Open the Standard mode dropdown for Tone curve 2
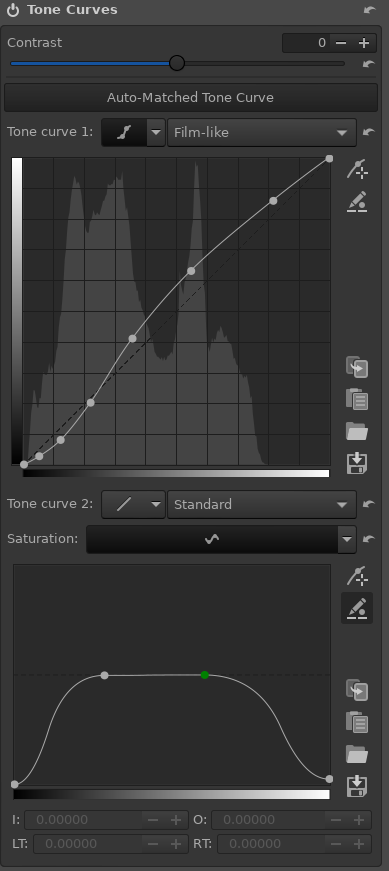Screen dimensions: 389x871 click(x=262, y=504)
